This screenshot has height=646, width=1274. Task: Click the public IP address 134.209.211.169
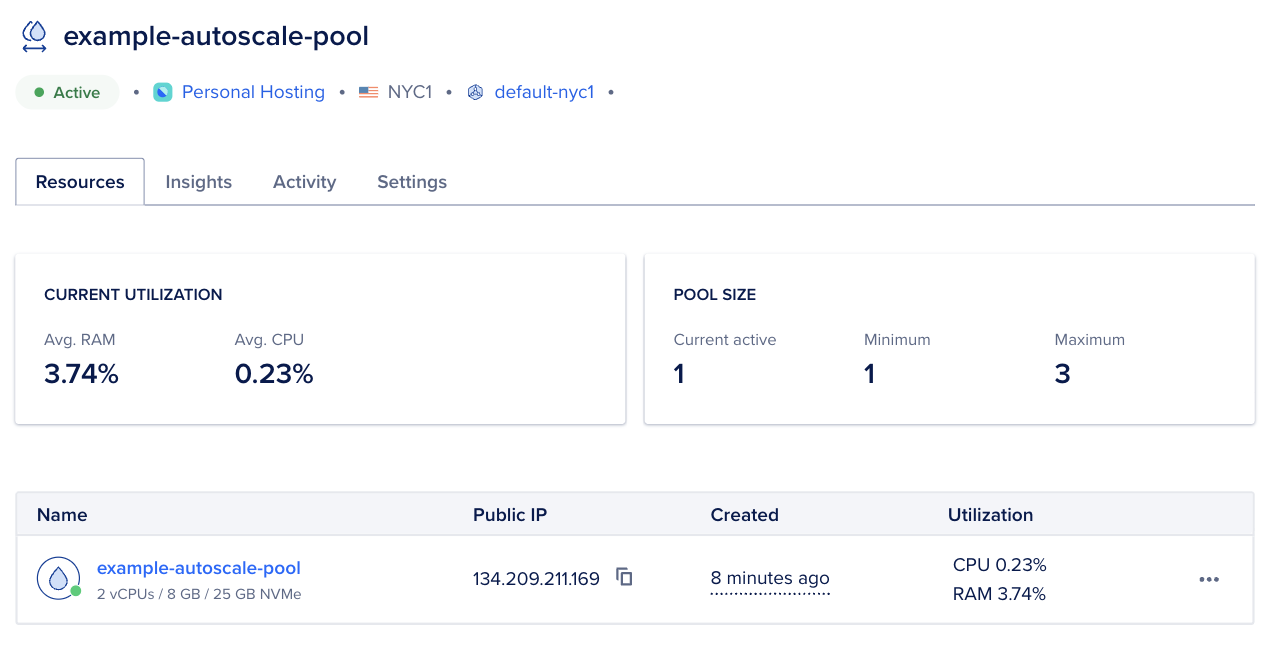[536, 578]
